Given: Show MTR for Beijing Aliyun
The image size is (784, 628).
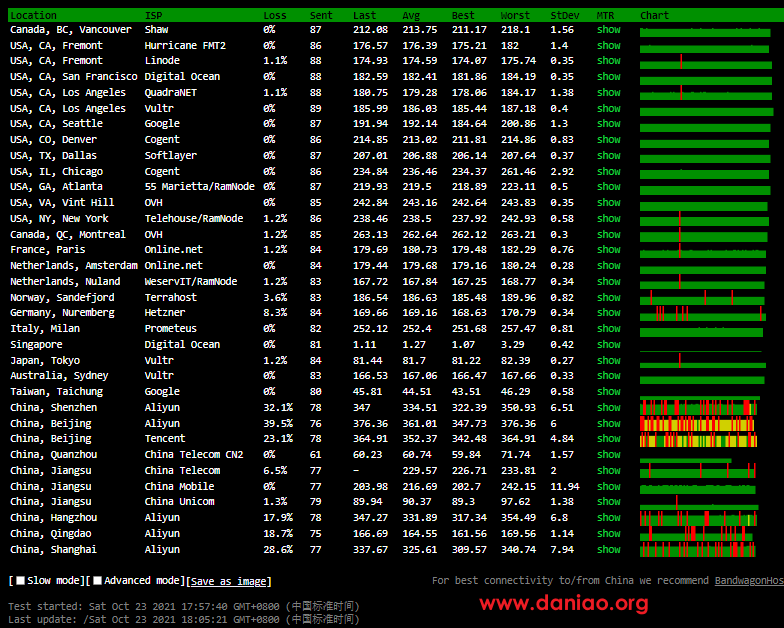Looking at the screenshot, I should (608, 424).
